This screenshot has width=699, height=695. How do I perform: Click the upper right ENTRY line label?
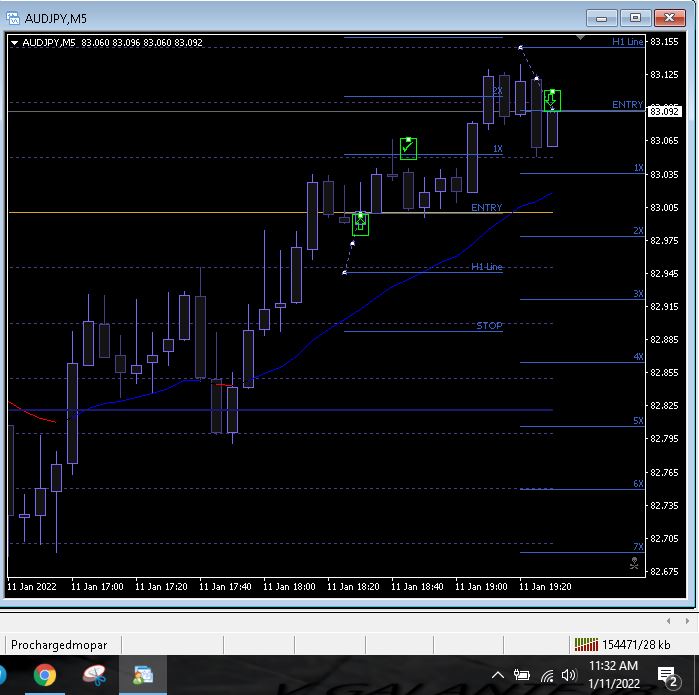[627, 104]
